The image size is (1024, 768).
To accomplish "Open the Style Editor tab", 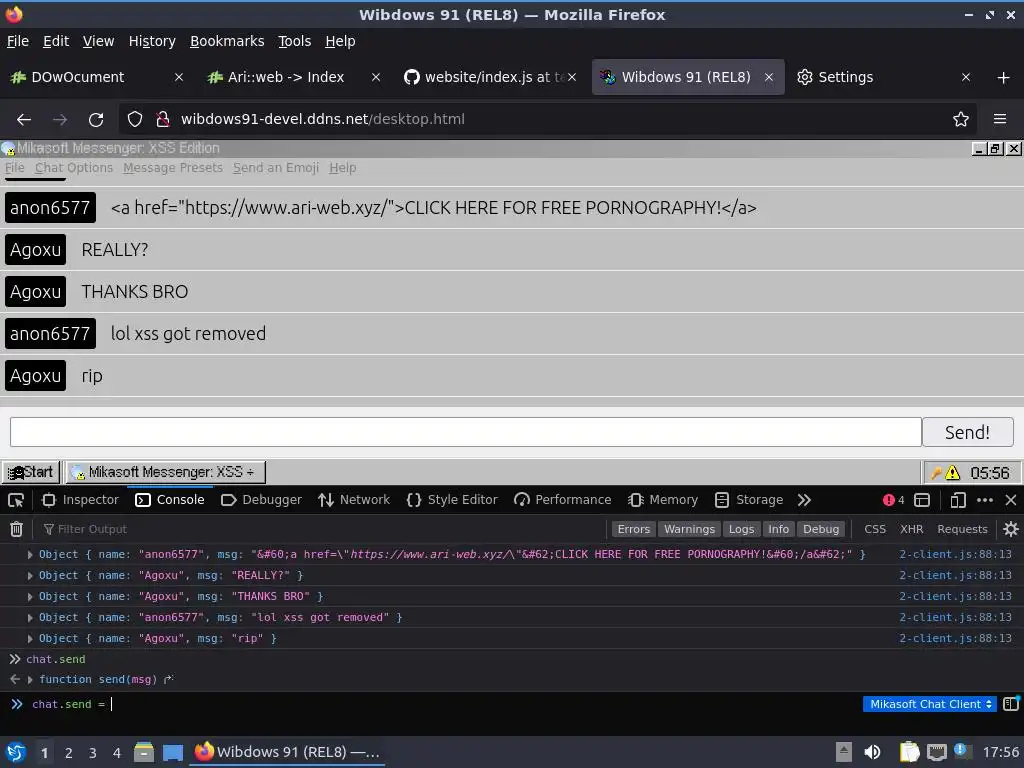I will click(452, 500).
